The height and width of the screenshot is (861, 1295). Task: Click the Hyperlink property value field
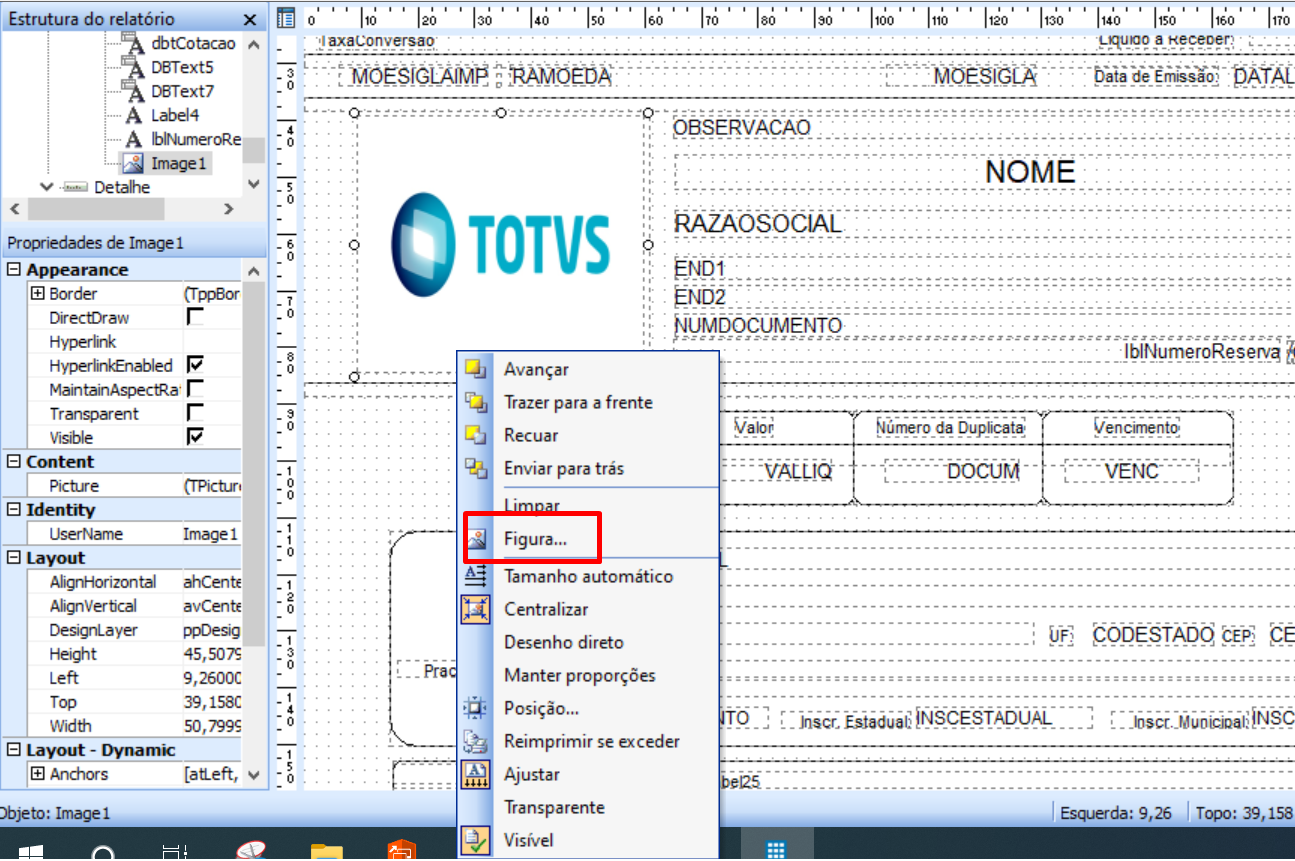212,341
